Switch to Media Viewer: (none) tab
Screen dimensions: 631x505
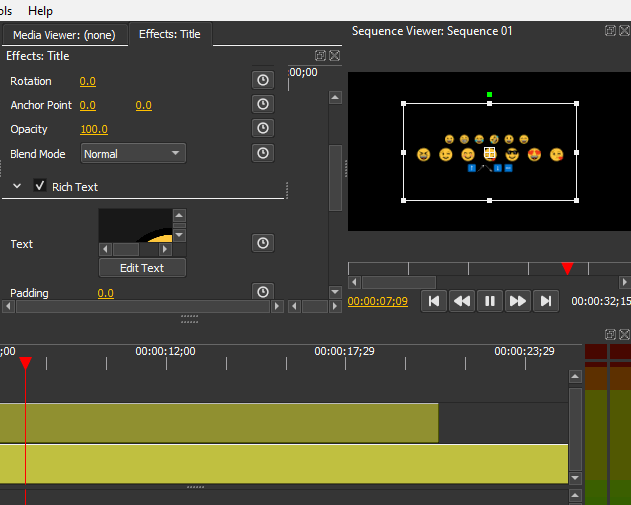coord(64,35)
